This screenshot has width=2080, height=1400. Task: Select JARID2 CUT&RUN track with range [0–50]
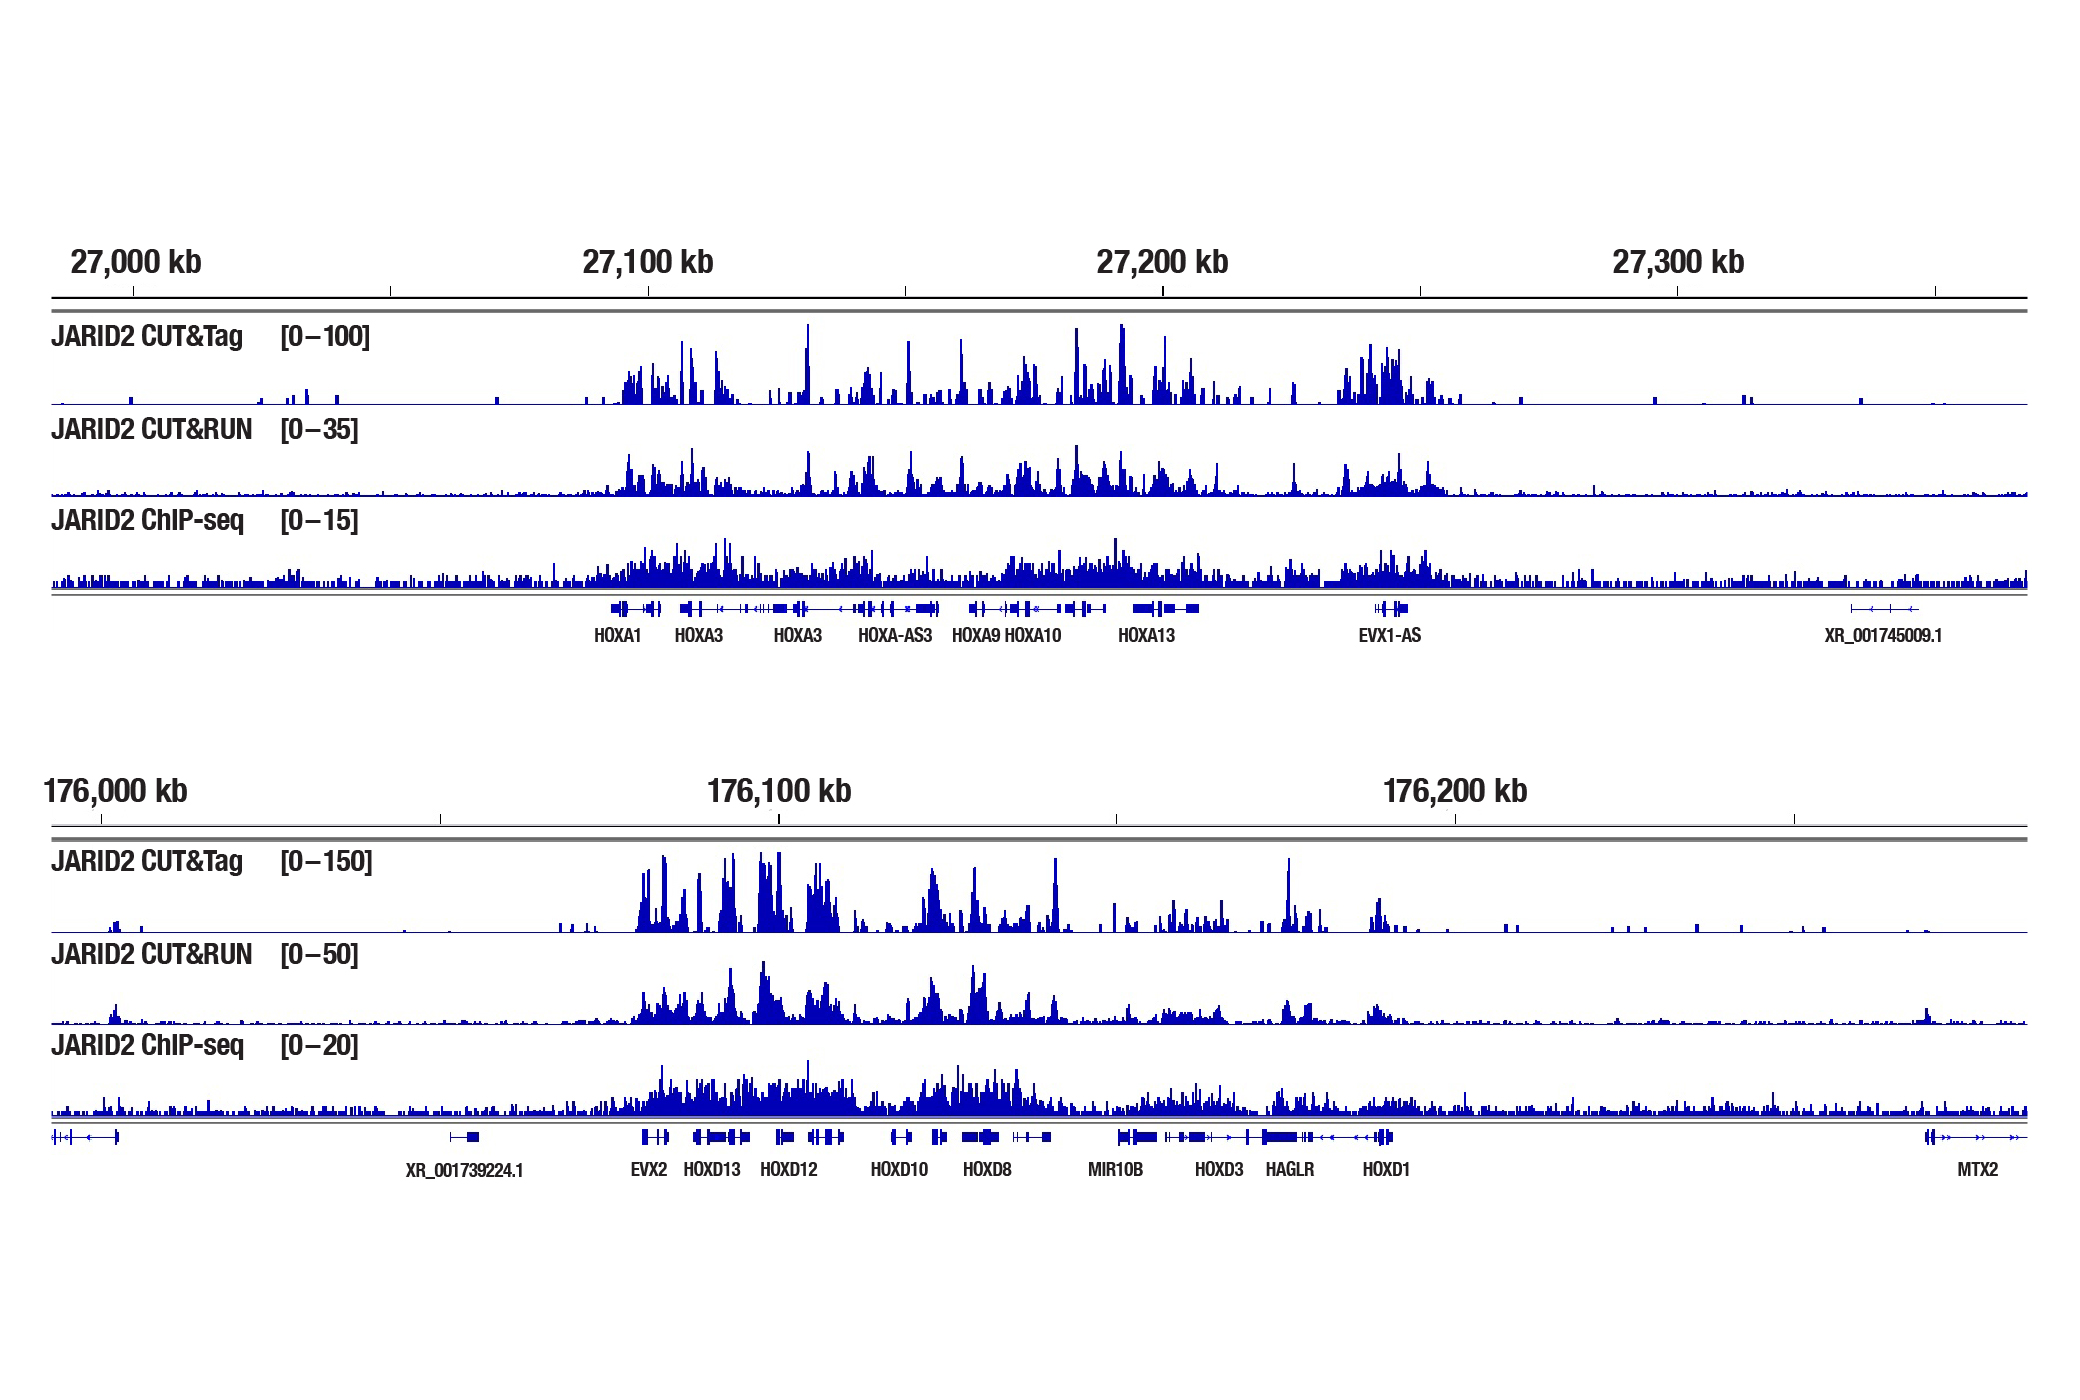pyautogui.click(x=1039, y=981)
